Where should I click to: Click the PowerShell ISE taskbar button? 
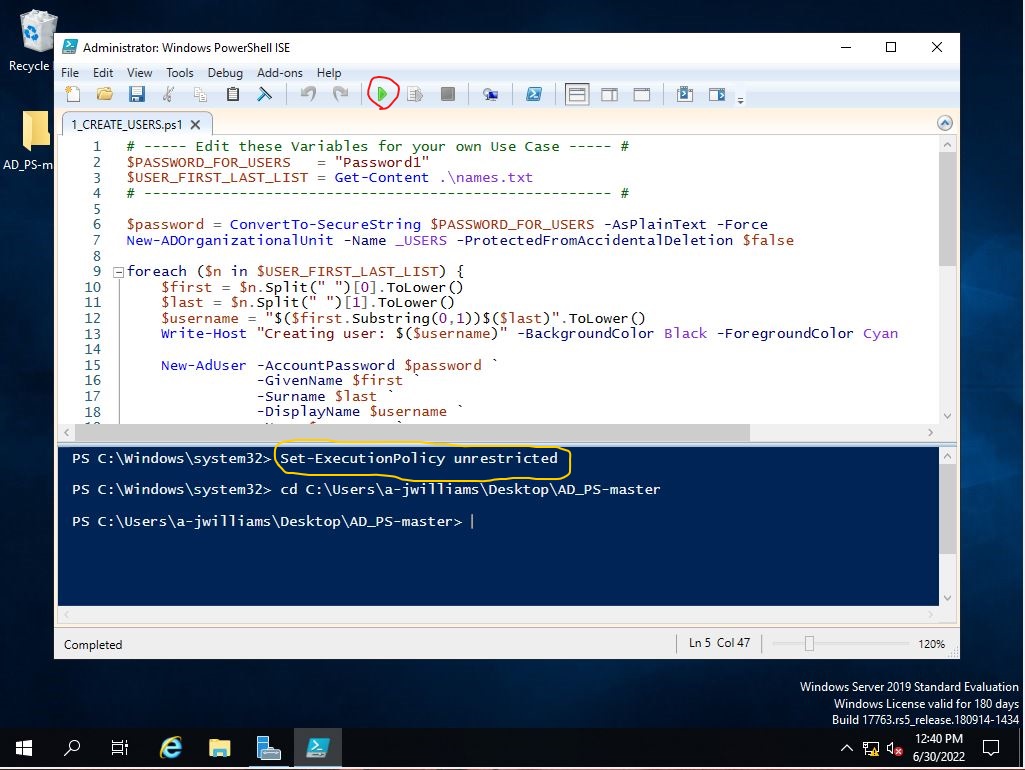tap(318, 748)
